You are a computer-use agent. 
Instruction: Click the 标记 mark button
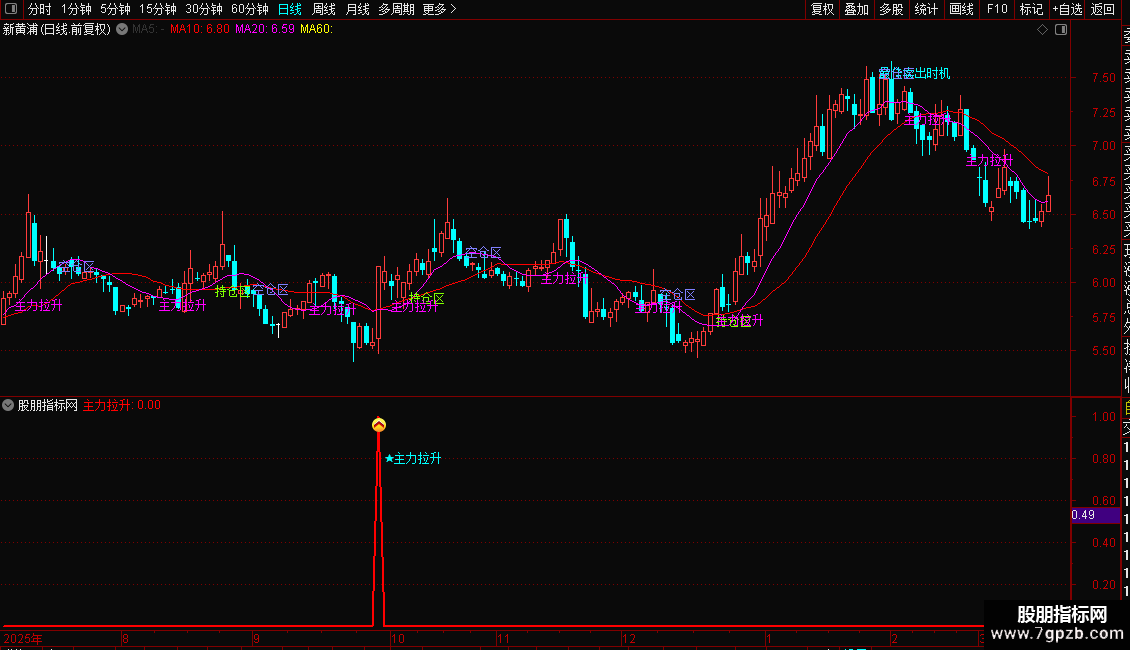(x=1031, y=9)
